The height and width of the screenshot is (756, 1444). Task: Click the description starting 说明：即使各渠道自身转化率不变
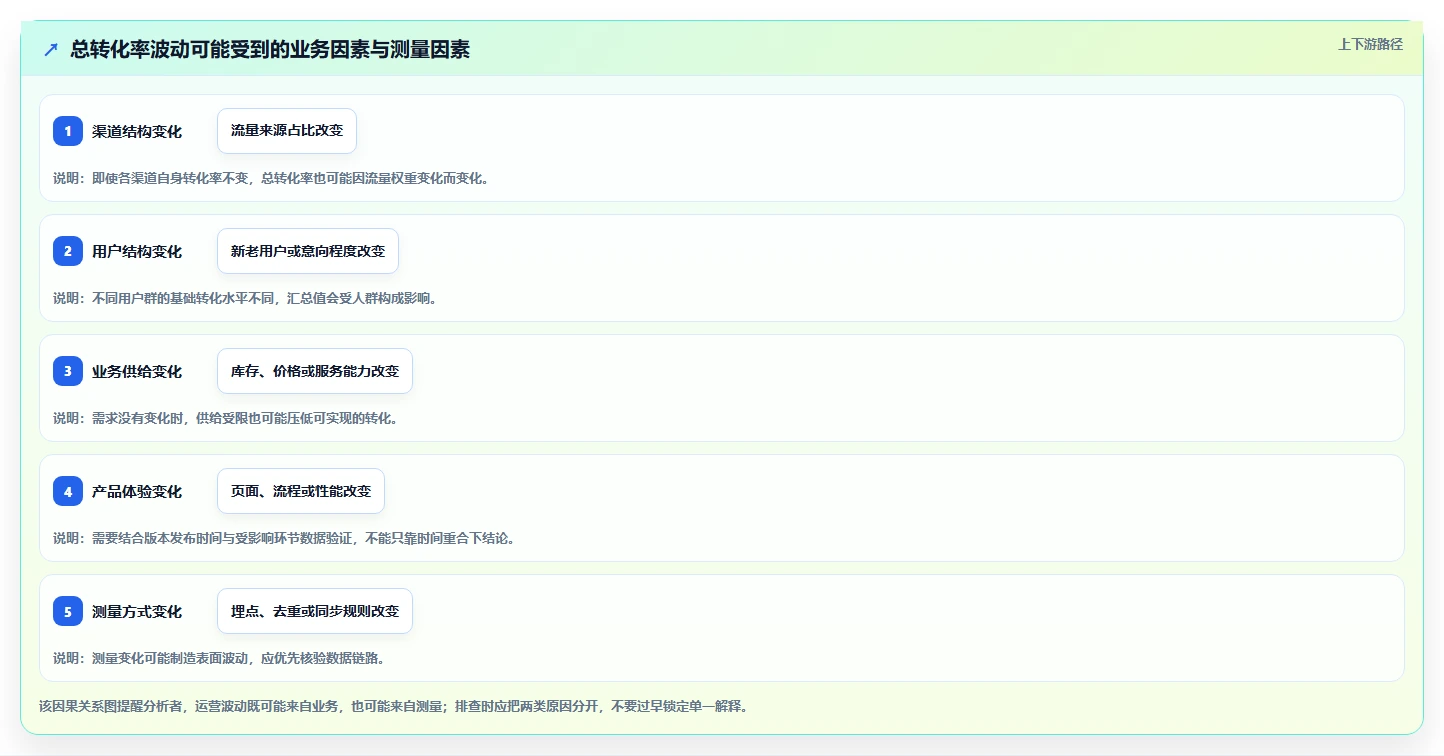271,178
